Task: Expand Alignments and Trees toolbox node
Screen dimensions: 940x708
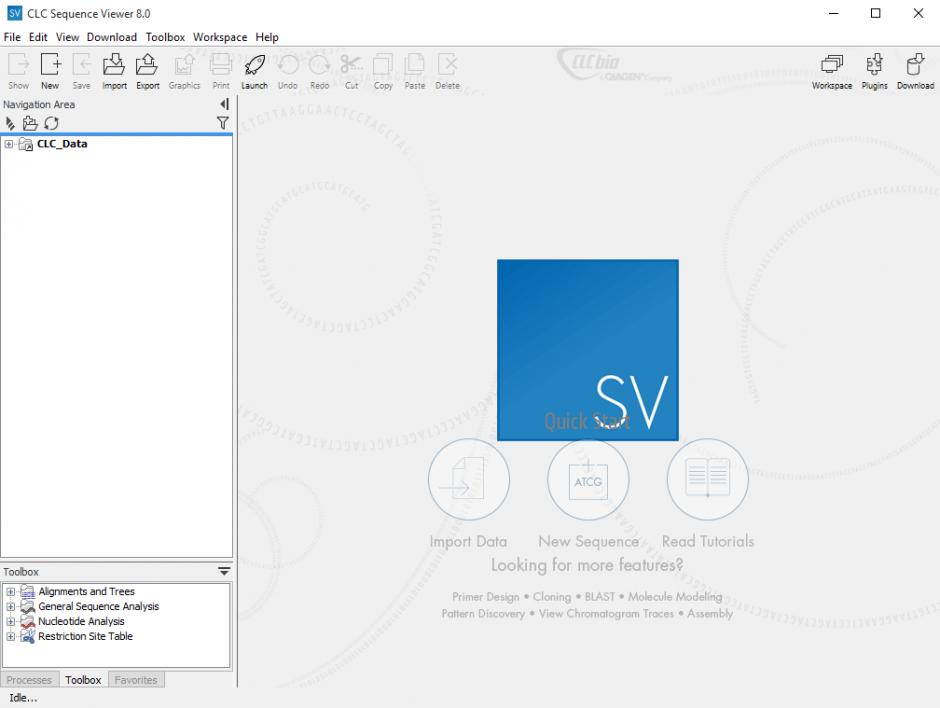Action: point(10,592)
